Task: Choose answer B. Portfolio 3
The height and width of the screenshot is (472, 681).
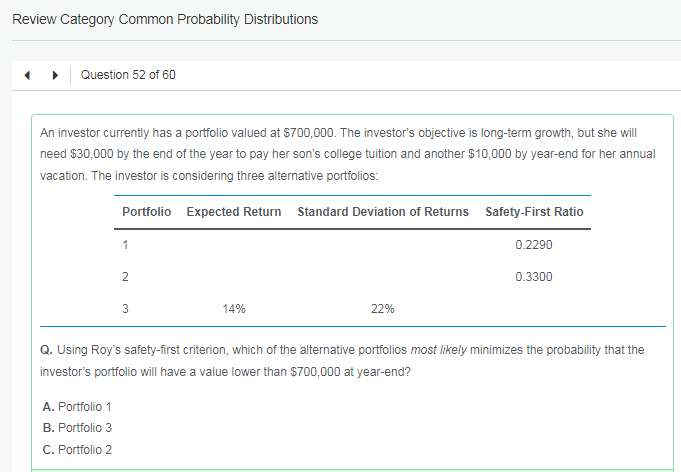Action: click(79, 428)
